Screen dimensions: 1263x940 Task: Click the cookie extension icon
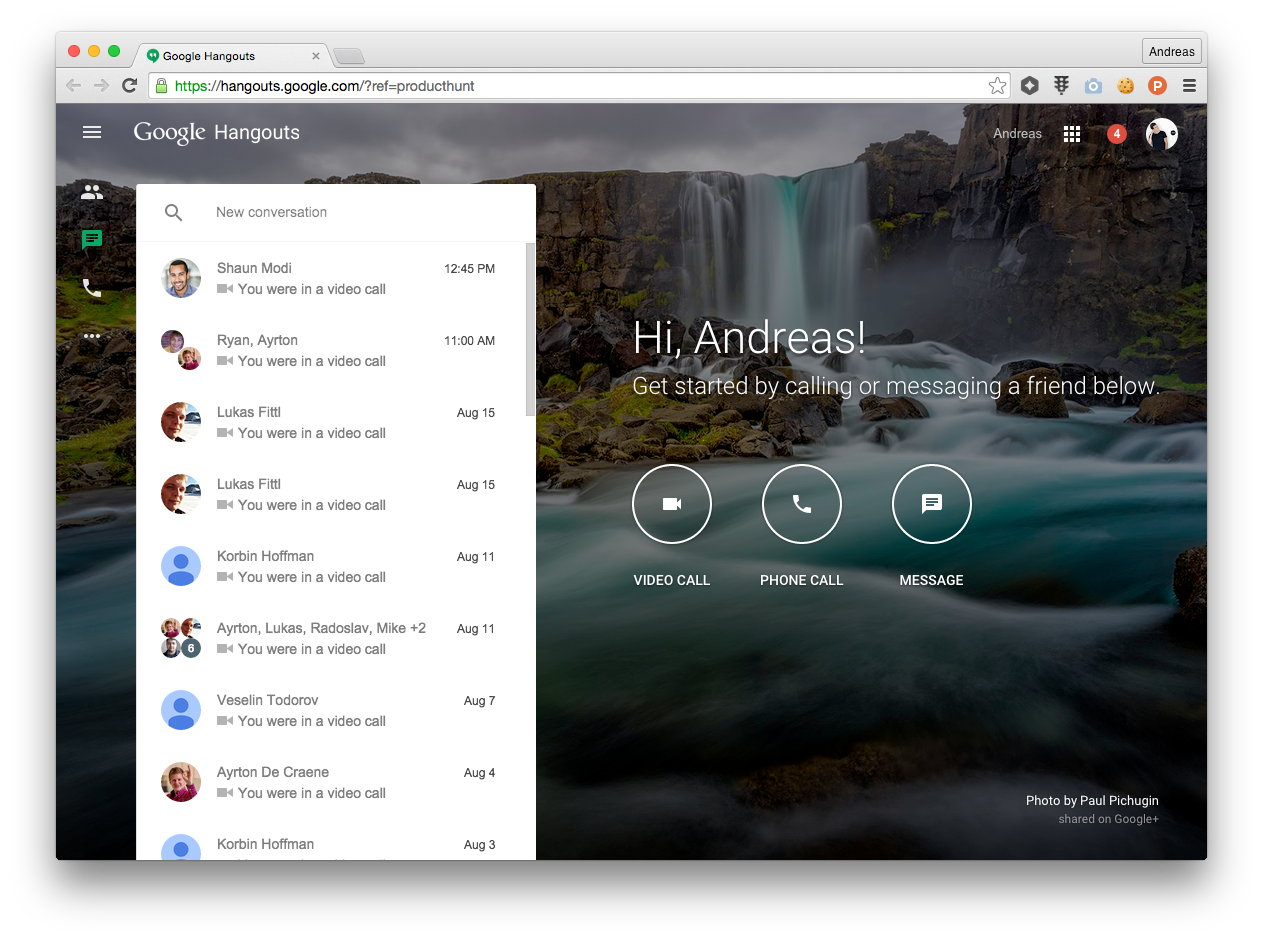coord(1125,86)
